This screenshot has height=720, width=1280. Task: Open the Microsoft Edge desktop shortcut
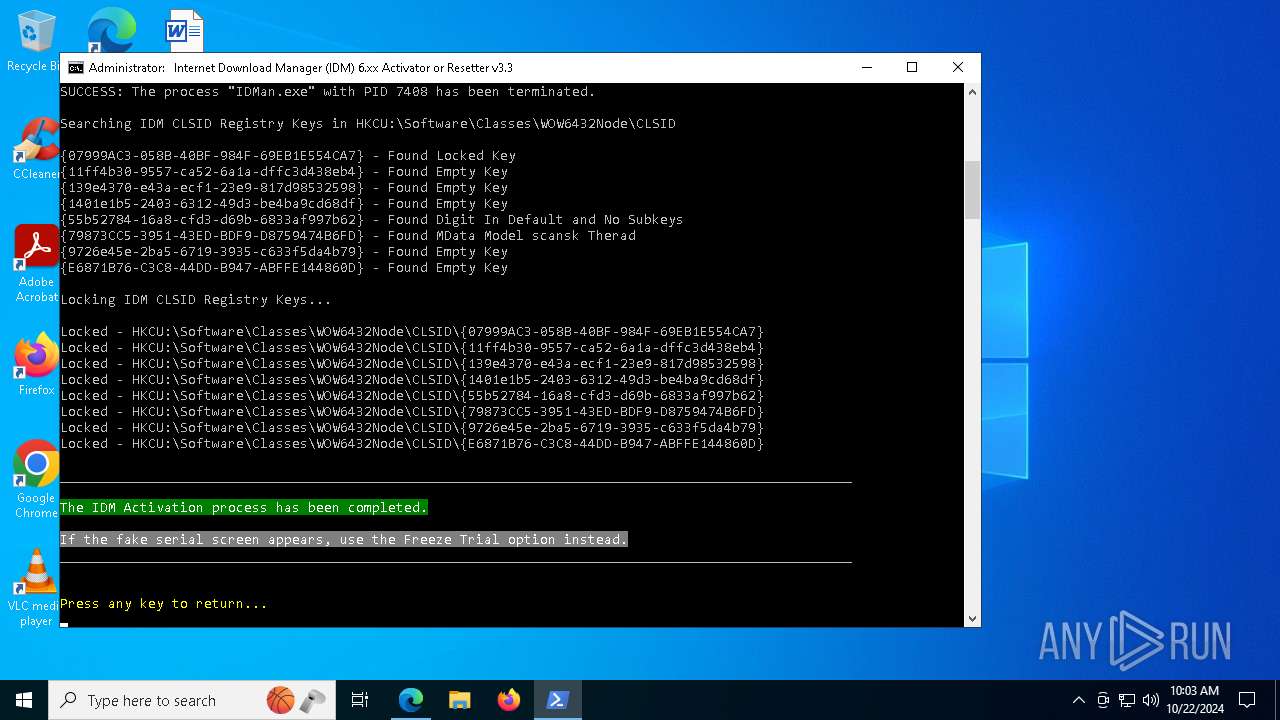(x=110, y=32)
